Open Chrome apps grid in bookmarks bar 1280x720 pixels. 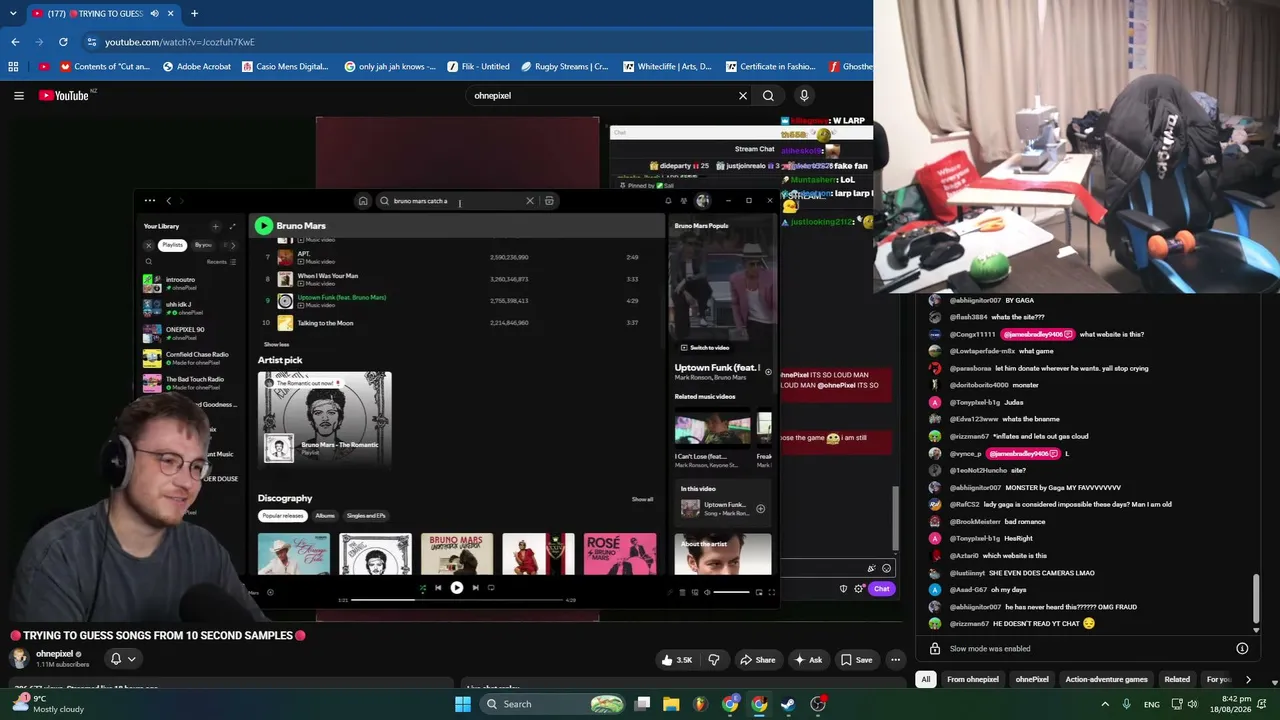[13, 67]
